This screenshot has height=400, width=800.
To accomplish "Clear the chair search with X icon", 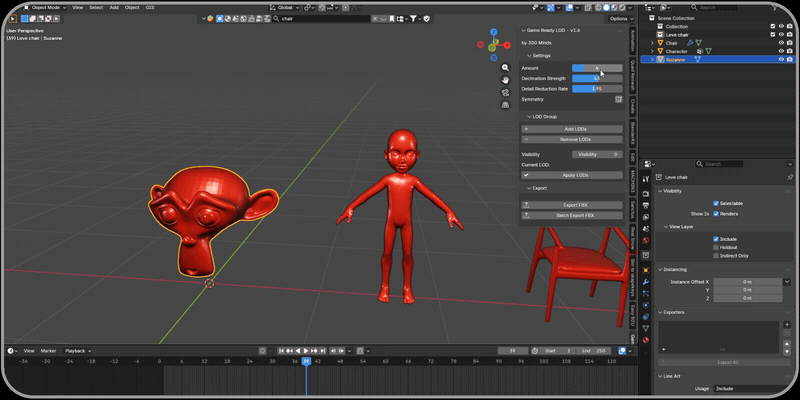I will [375, 18].
